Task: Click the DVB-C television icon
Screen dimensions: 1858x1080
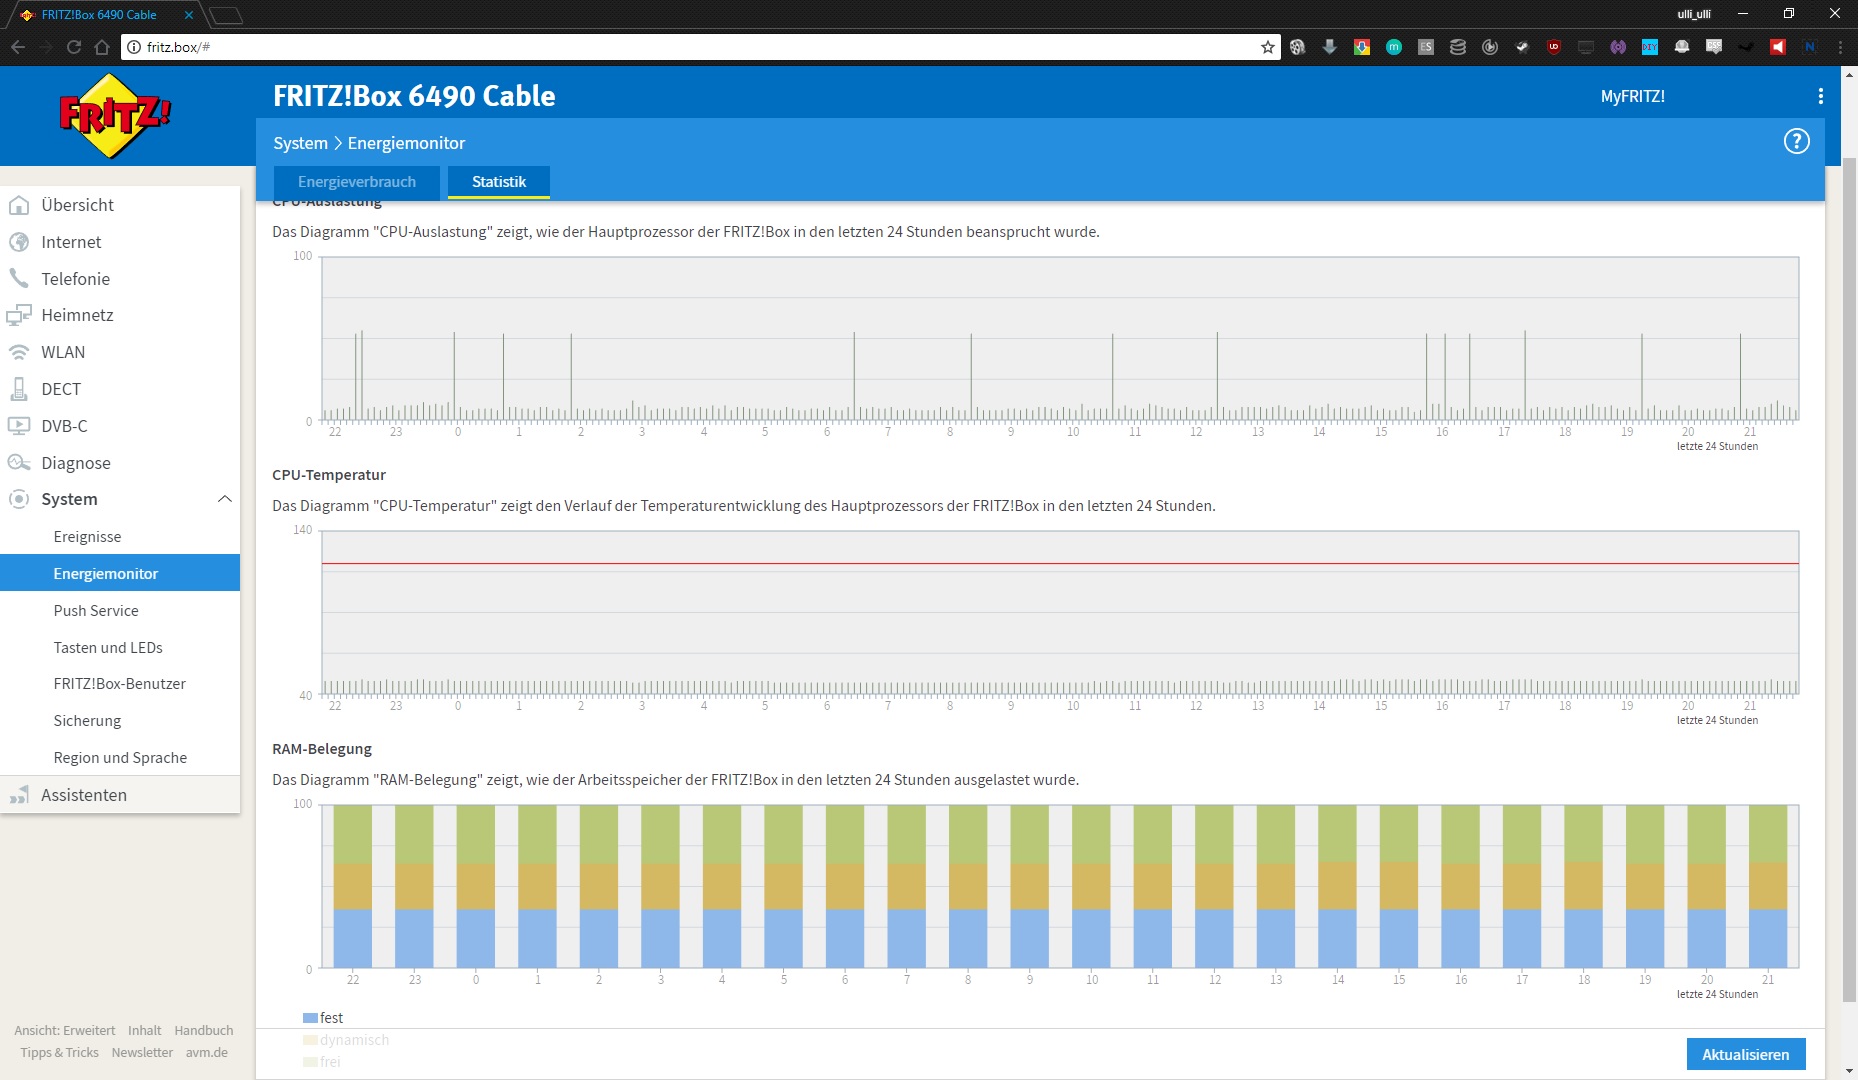Action: [19, 426]
